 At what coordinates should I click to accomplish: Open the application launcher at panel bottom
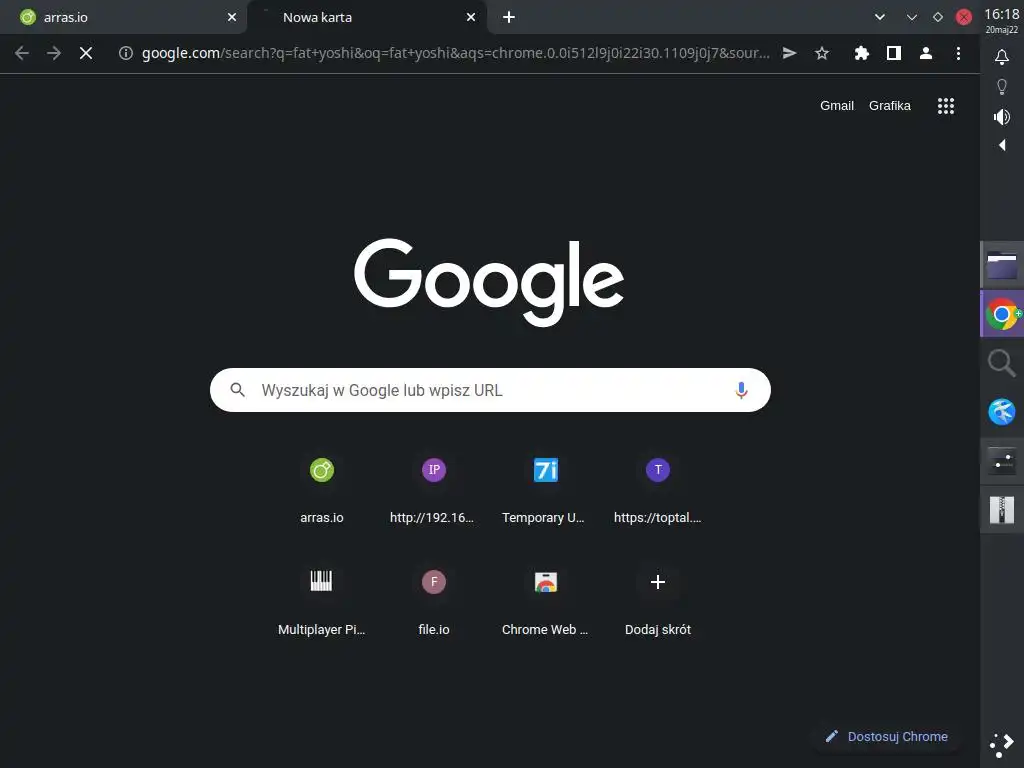point(1002,744)
